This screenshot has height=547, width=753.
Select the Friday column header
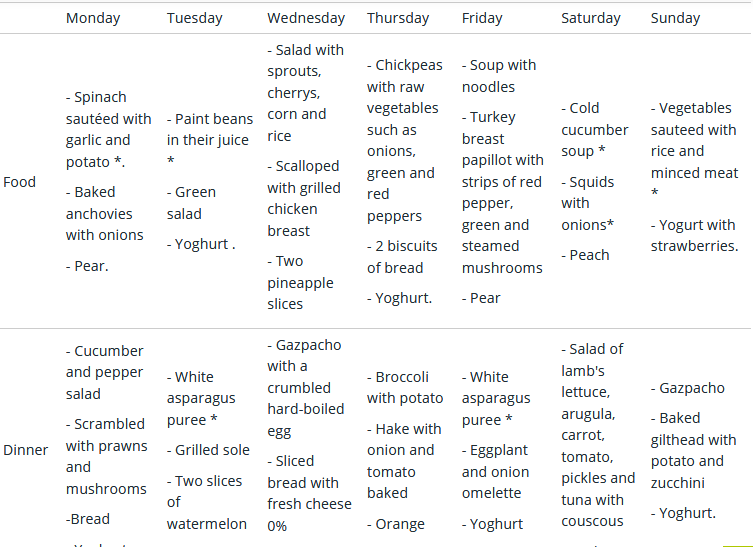click(482, 18)
